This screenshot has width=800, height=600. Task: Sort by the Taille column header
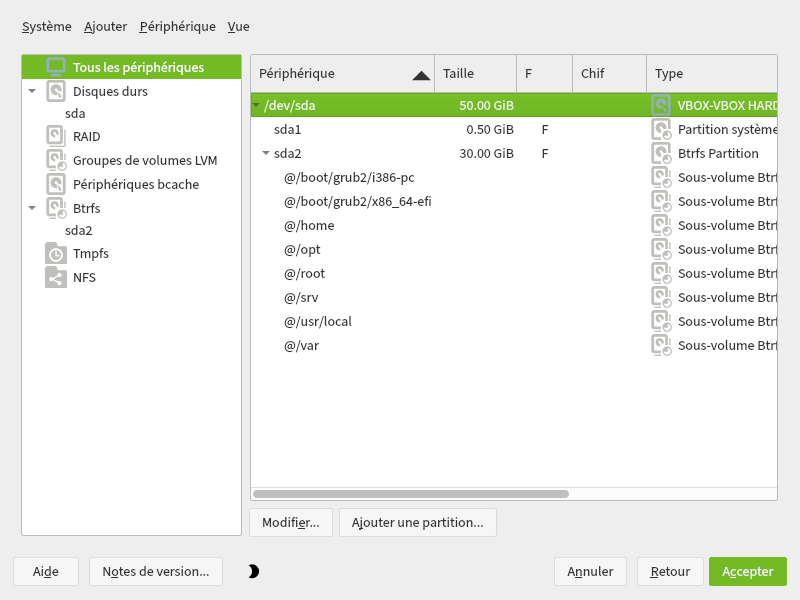click(475, 74)
